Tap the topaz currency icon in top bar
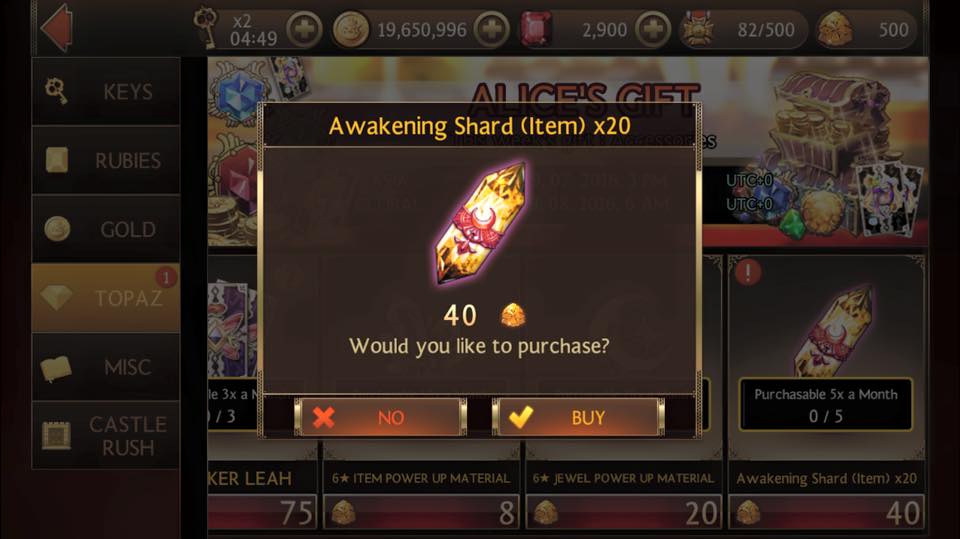Viewport: 960px width, 539px height. click(x=835, y=29)
